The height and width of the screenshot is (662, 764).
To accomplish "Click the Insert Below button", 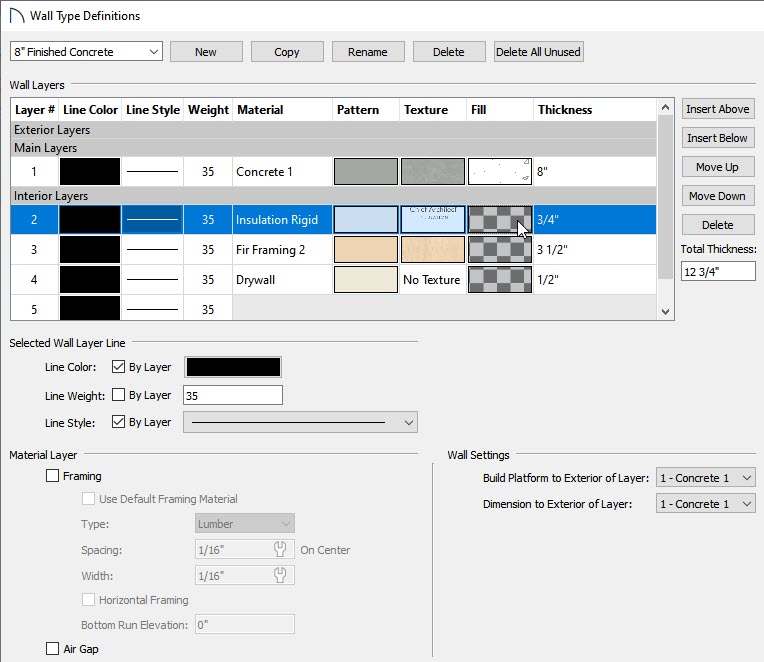I will point(718,138).
